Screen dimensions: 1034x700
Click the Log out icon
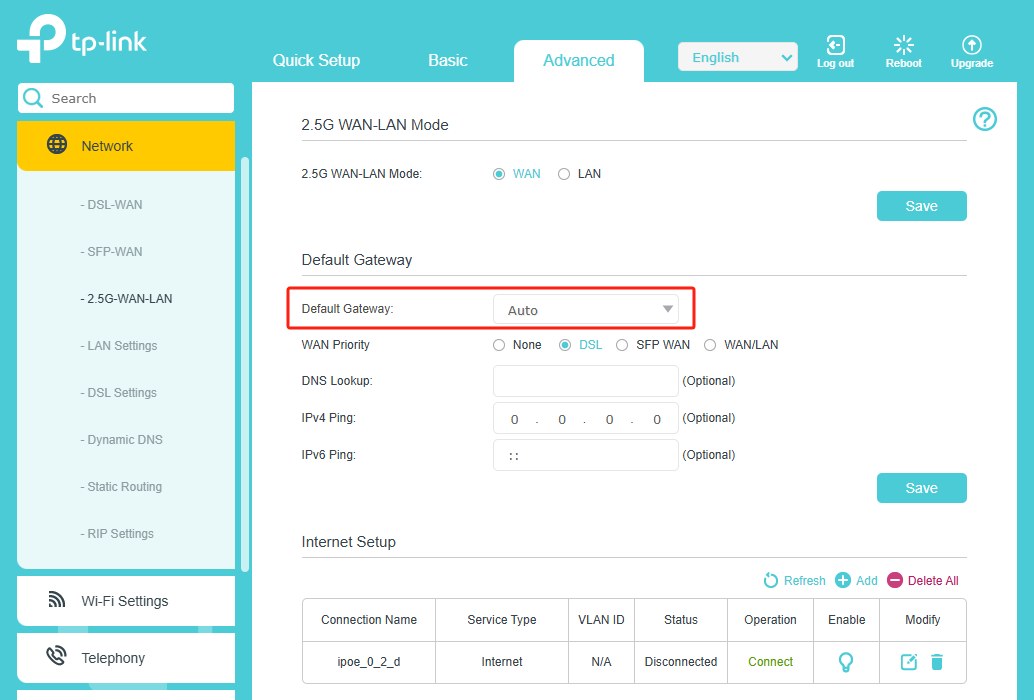point(835,46)
